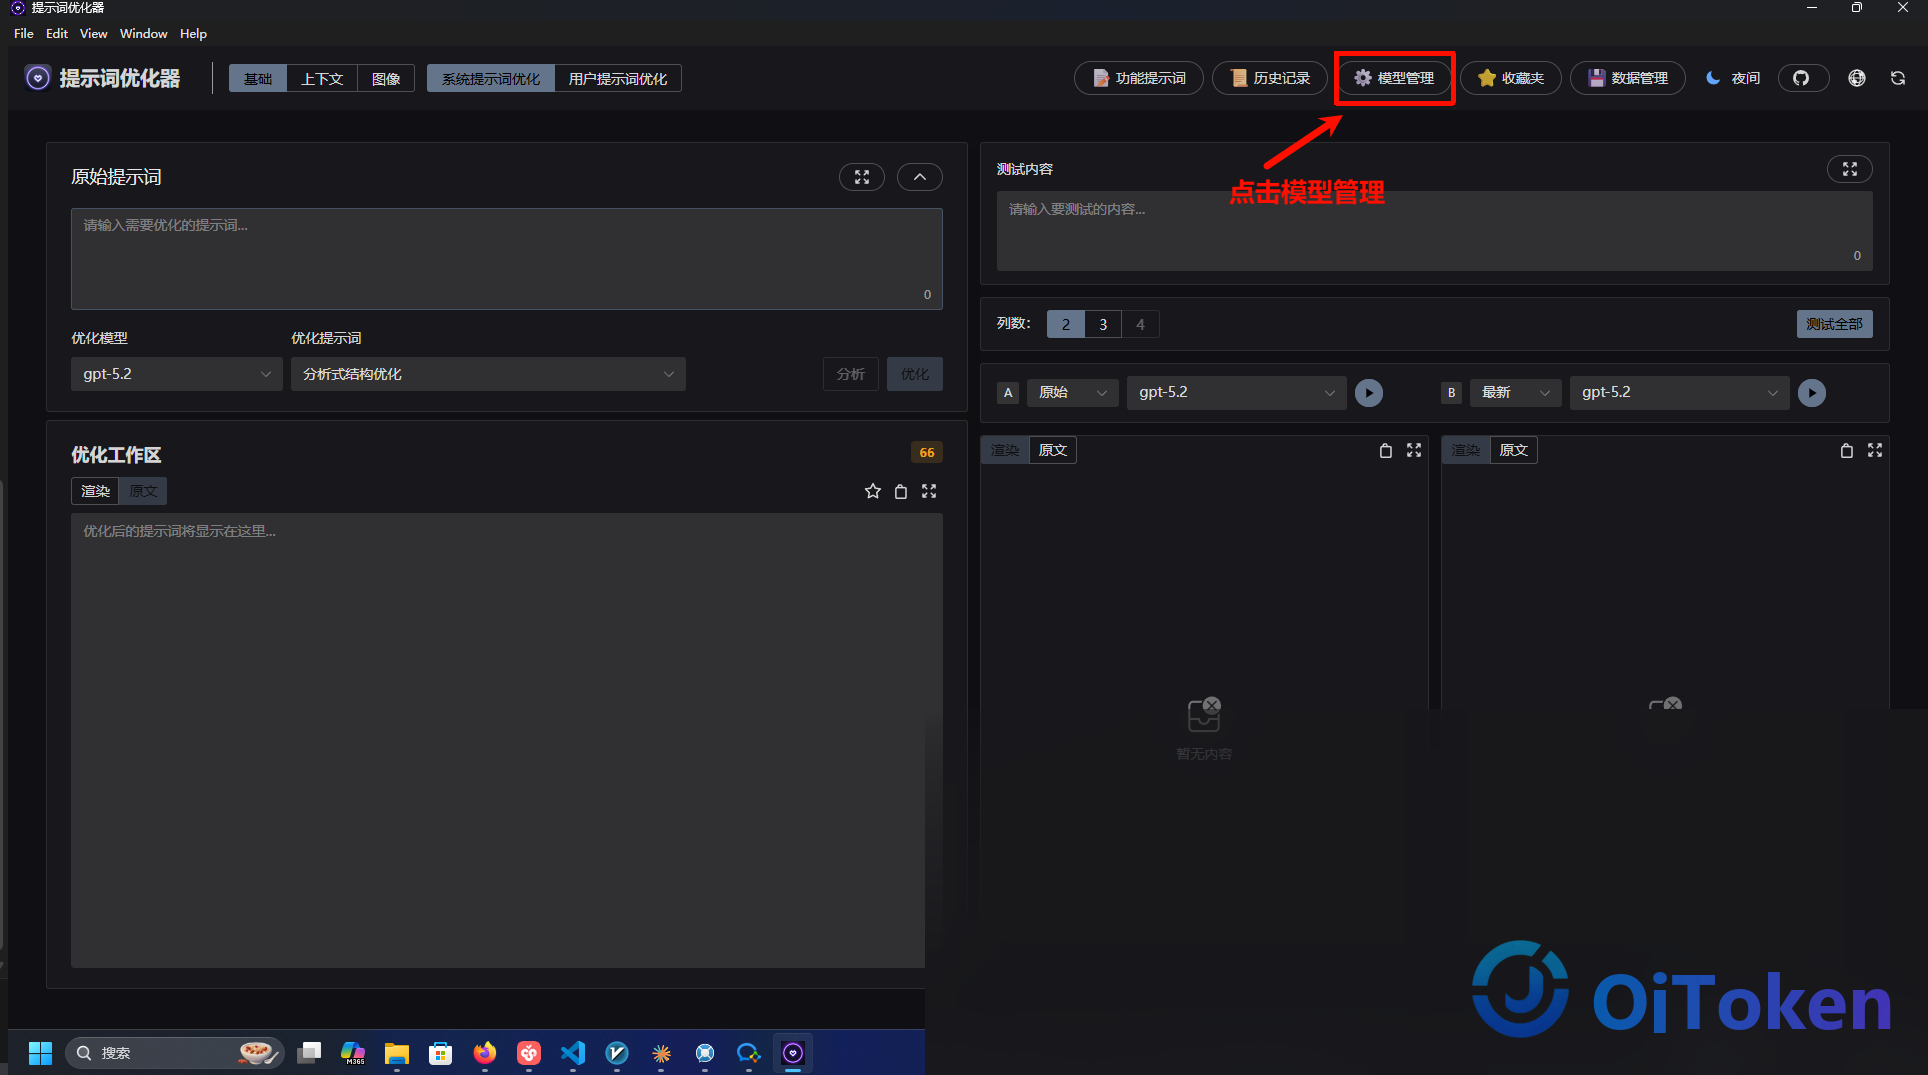Open 数据管理 data manager
The image size is (1928, 1075).
[x=1628, y=78]
